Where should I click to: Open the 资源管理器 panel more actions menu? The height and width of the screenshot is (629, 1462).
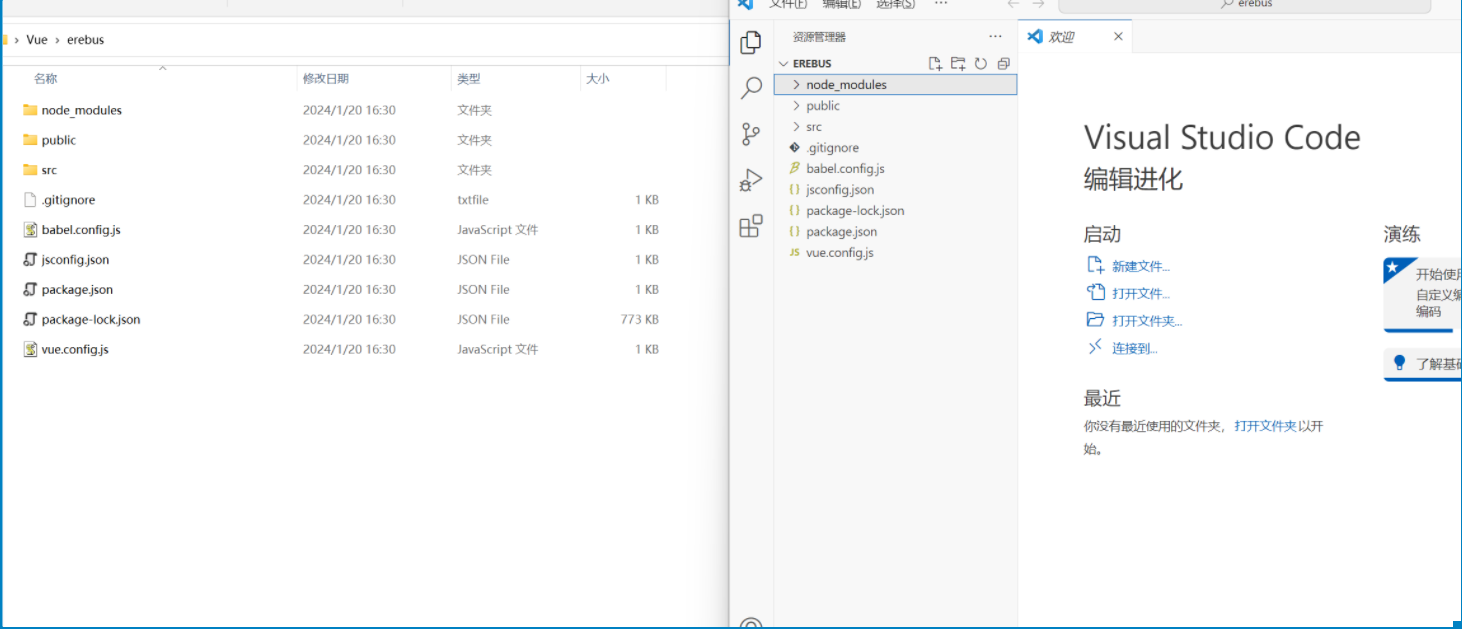(x=995, y=37)
